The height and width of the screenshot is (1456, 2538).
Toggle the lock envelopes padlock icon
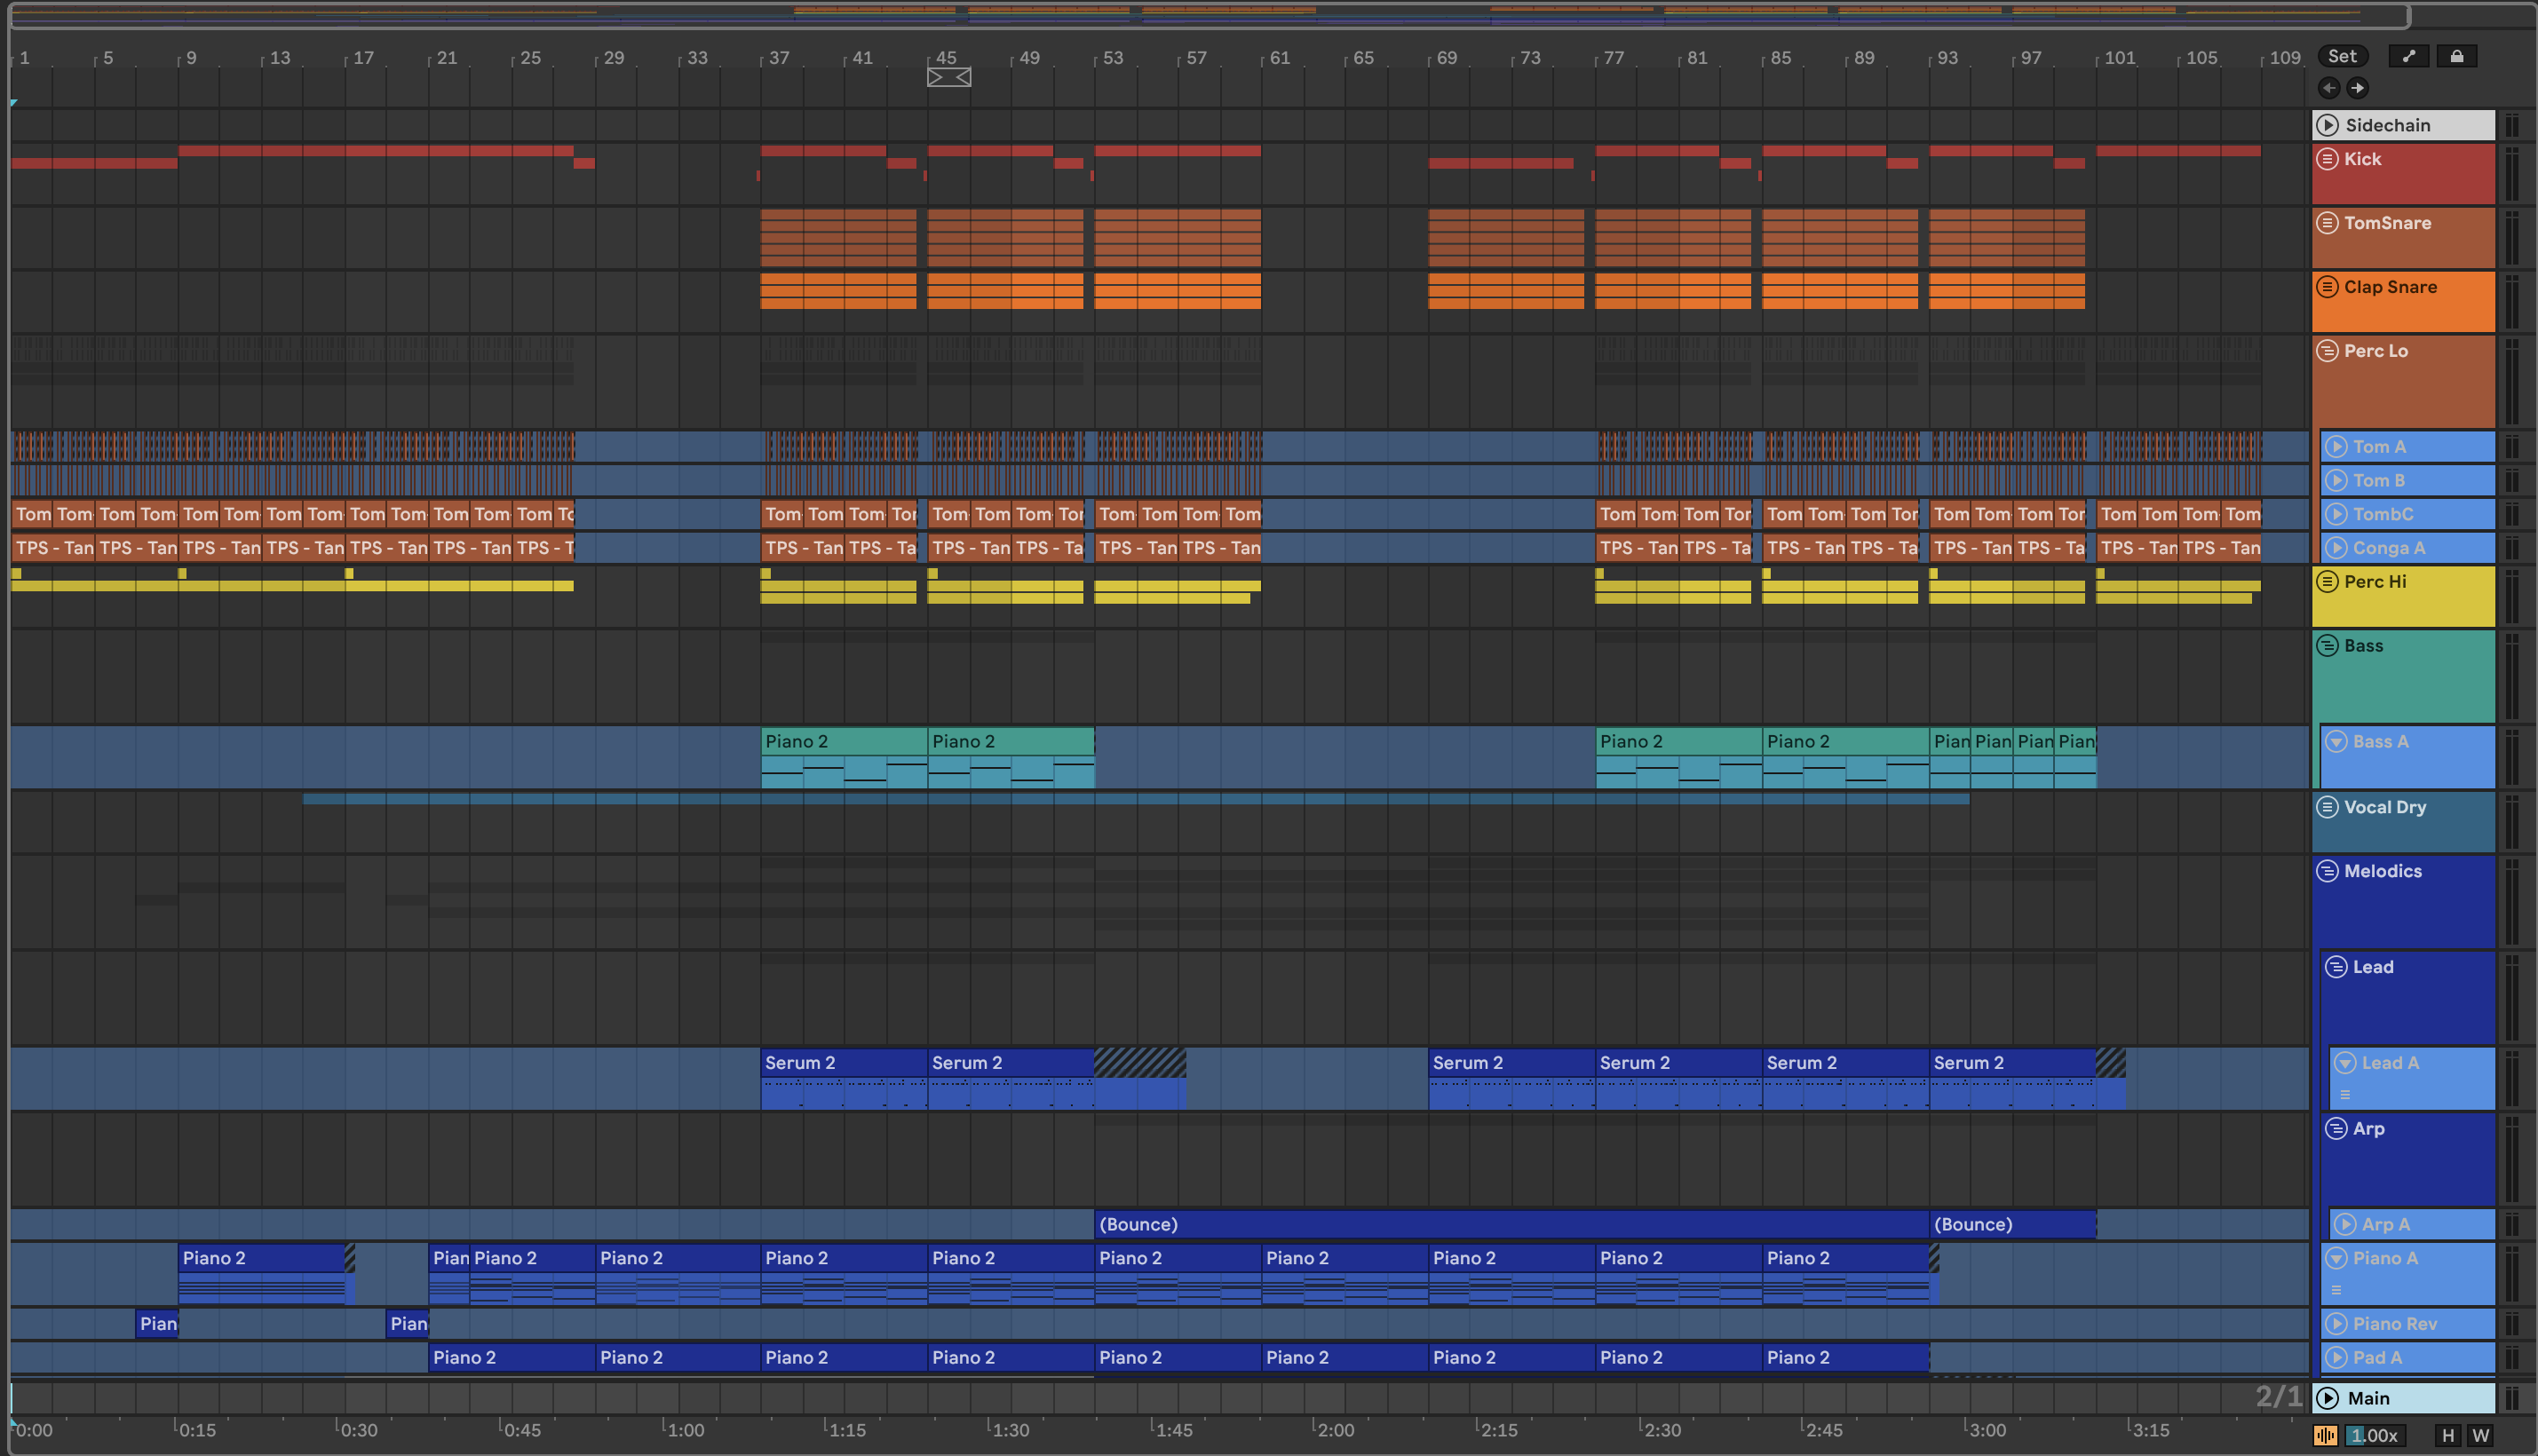pos(2456,56)
